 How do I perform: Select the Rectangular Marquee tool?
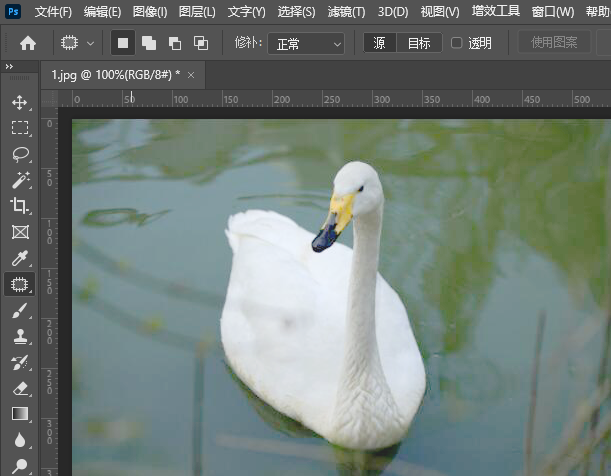20,128
